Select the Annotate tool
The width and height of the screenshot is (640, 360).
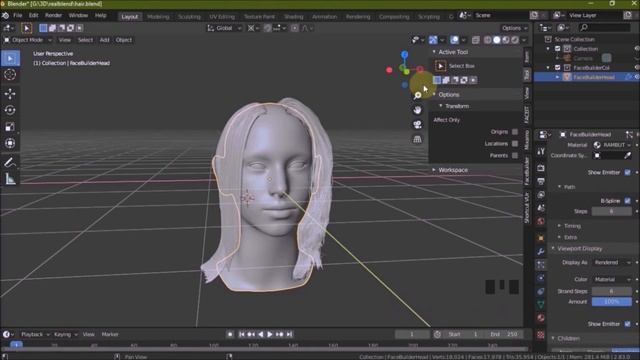[x=10, y=162]
